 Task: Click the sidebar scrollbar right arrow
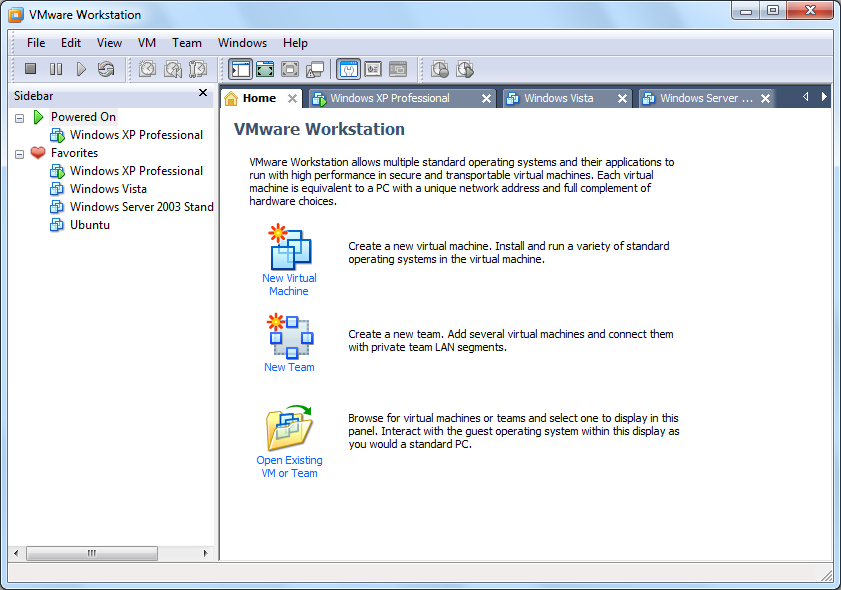[205, 553]
